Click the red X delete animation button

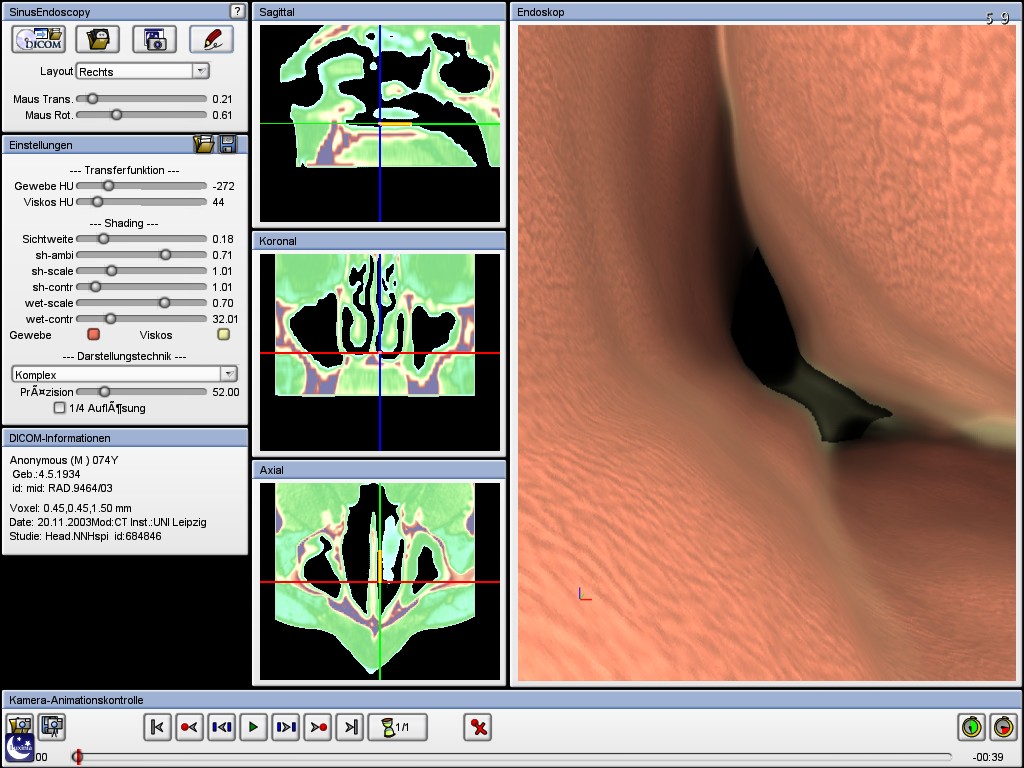click(479, 727)
